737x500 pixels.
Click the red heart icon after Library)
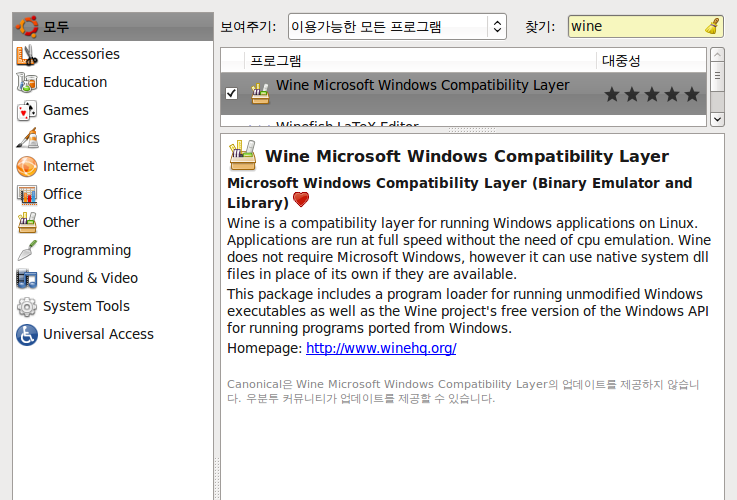point(301,200)
